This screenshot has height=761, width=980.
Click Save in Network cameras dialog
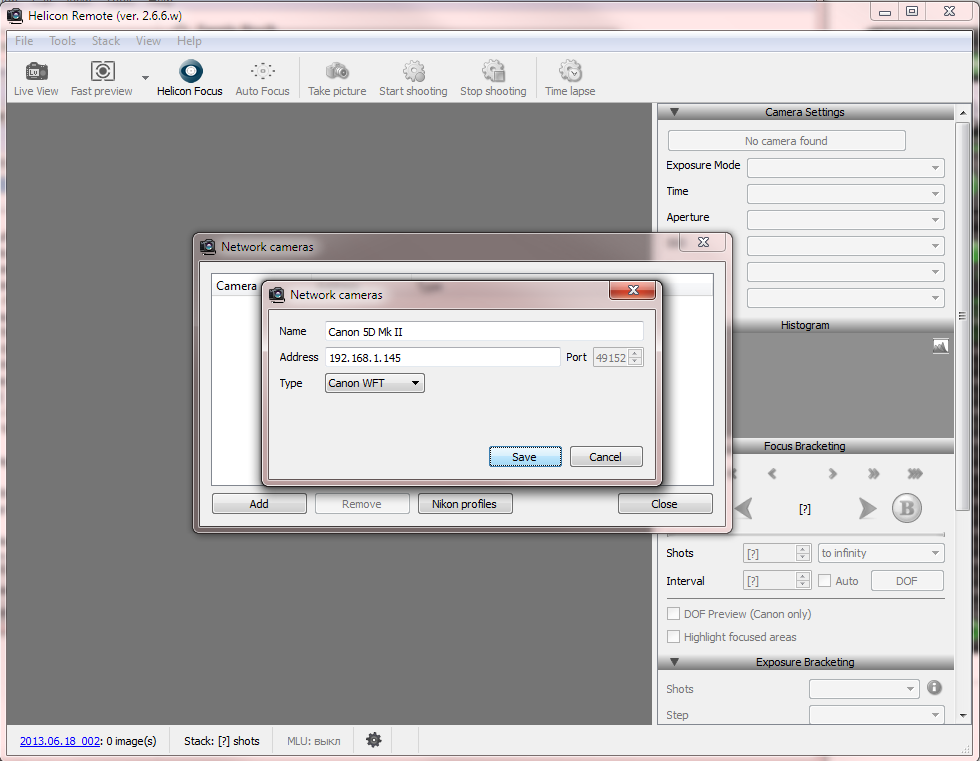coord(525,457)
